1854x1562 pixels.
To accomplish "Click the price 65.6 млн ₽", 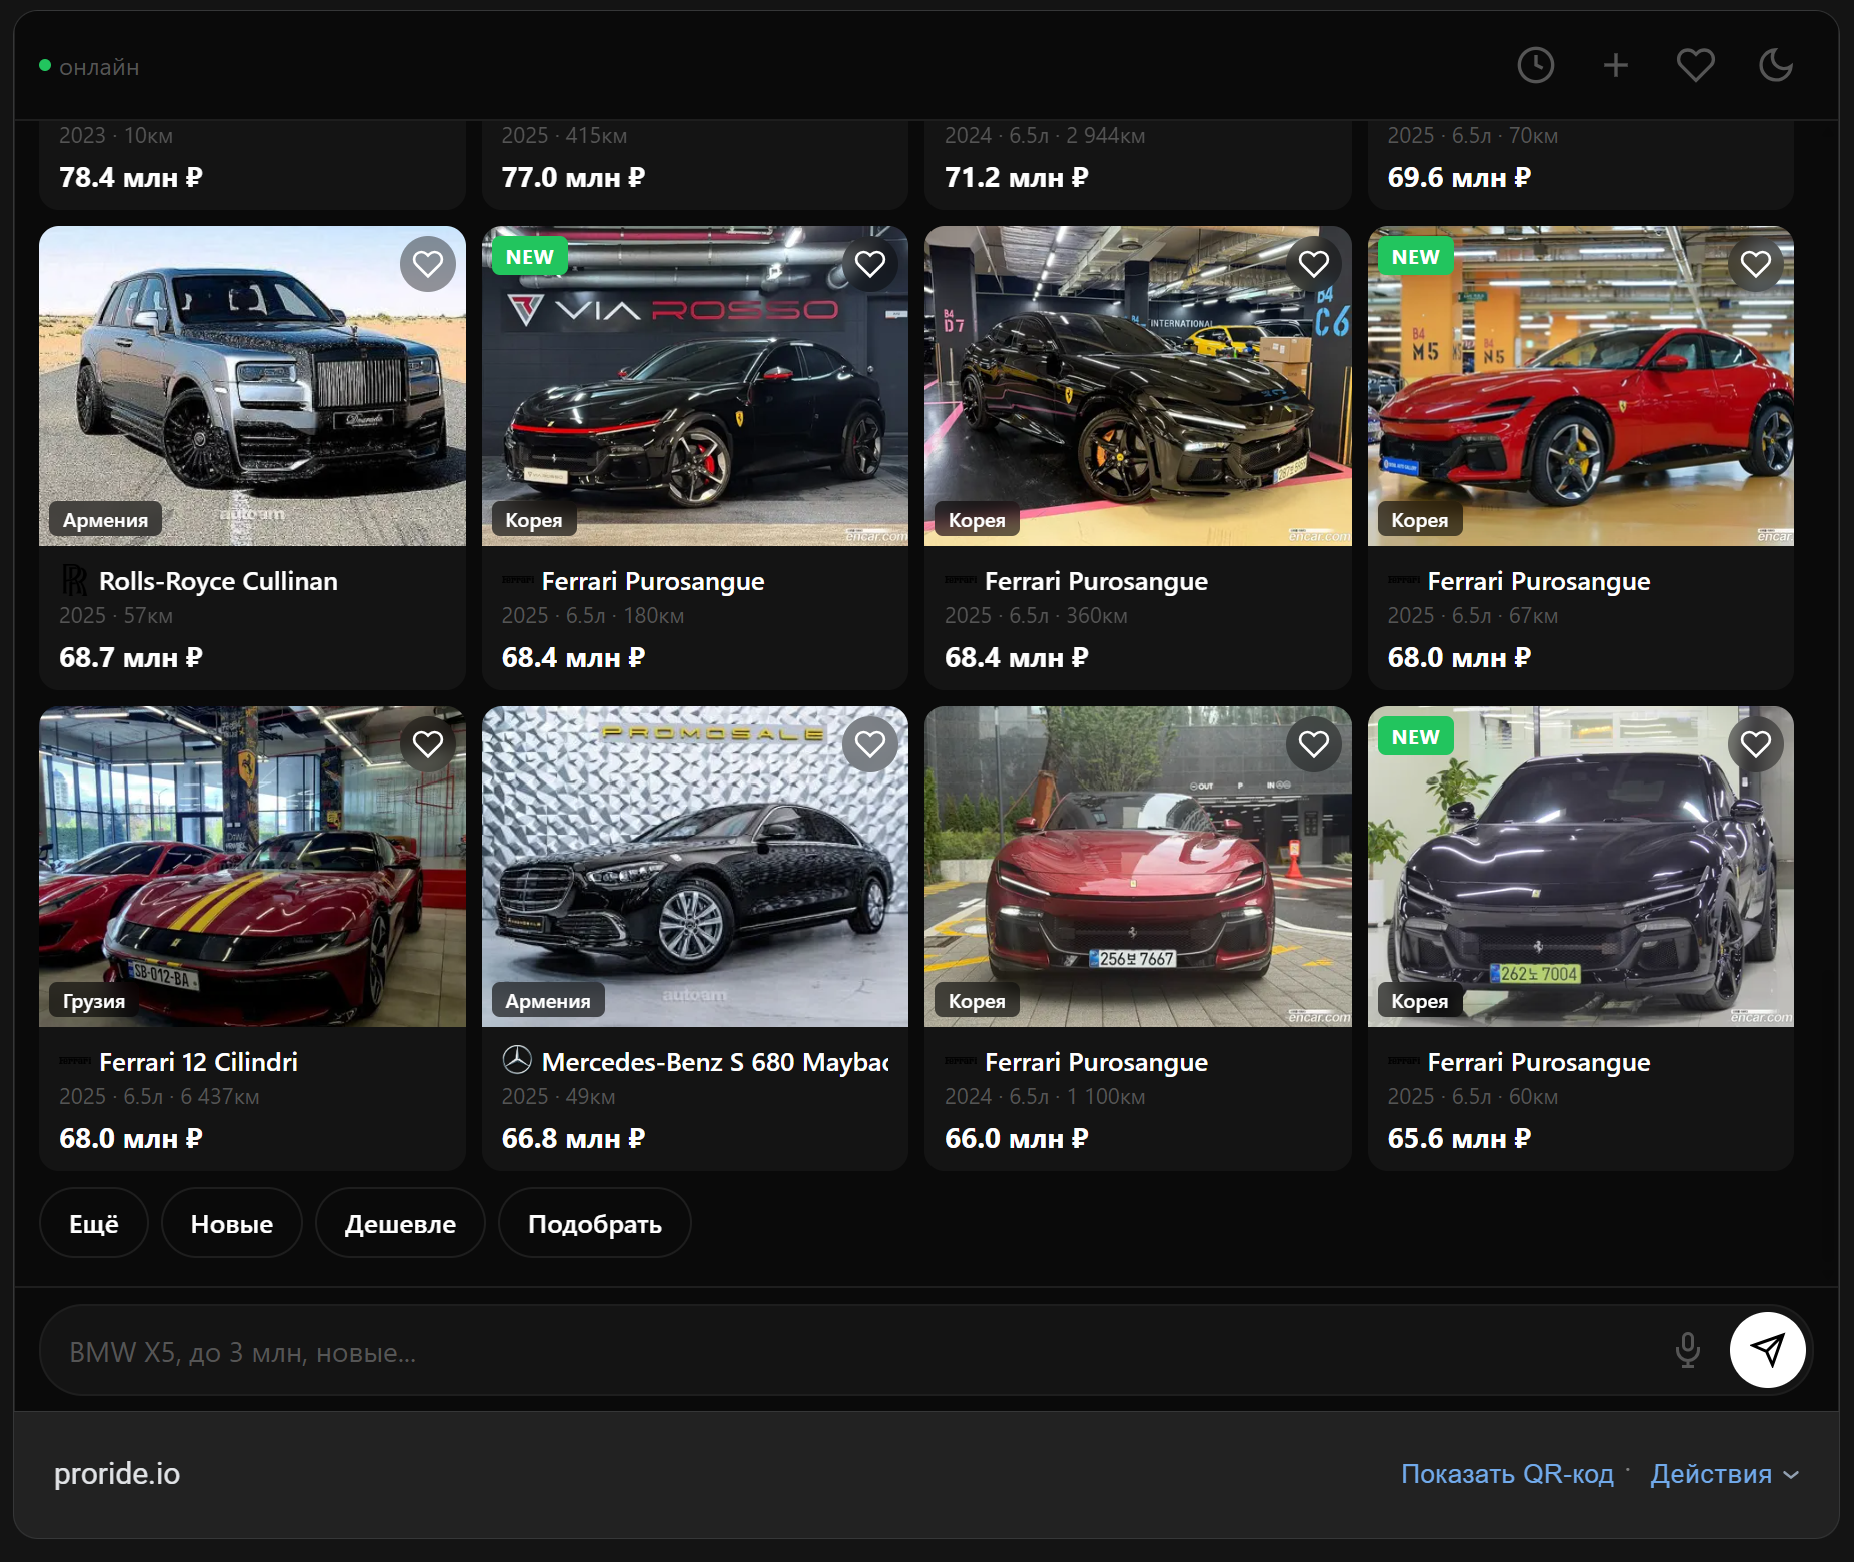I will pyautogui.click(x=1459, y=1138).
